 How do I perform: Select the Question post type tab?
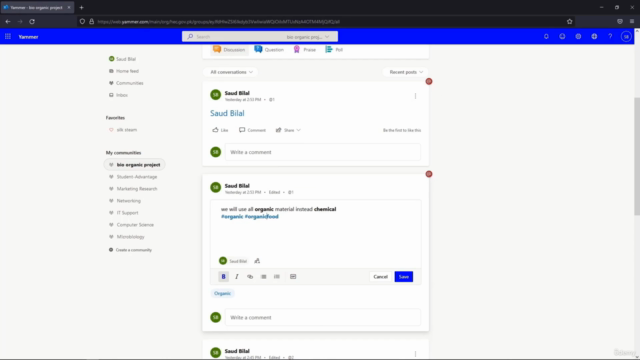pyautogui.click(x=269, y=50)
